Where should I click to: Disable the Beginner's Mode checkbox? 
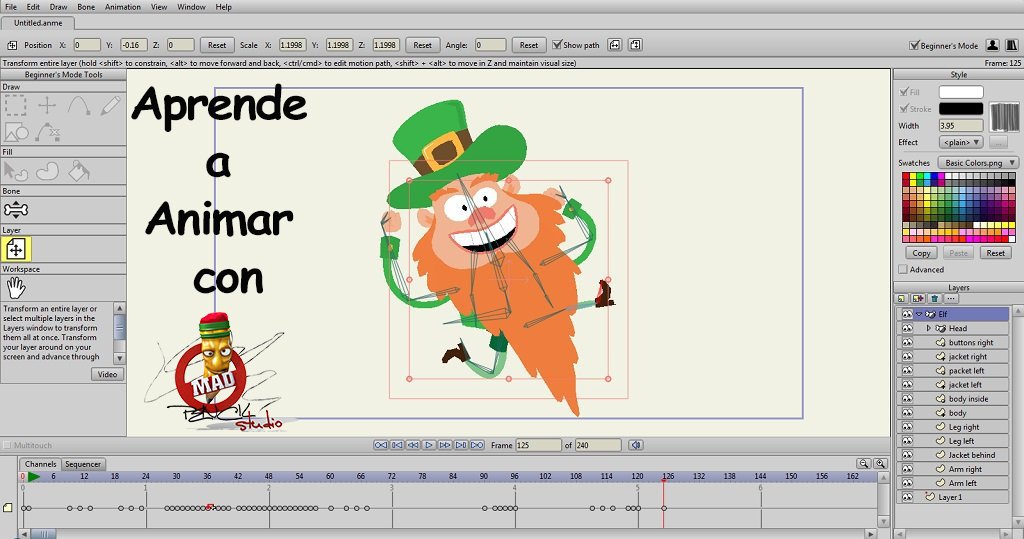914,45
